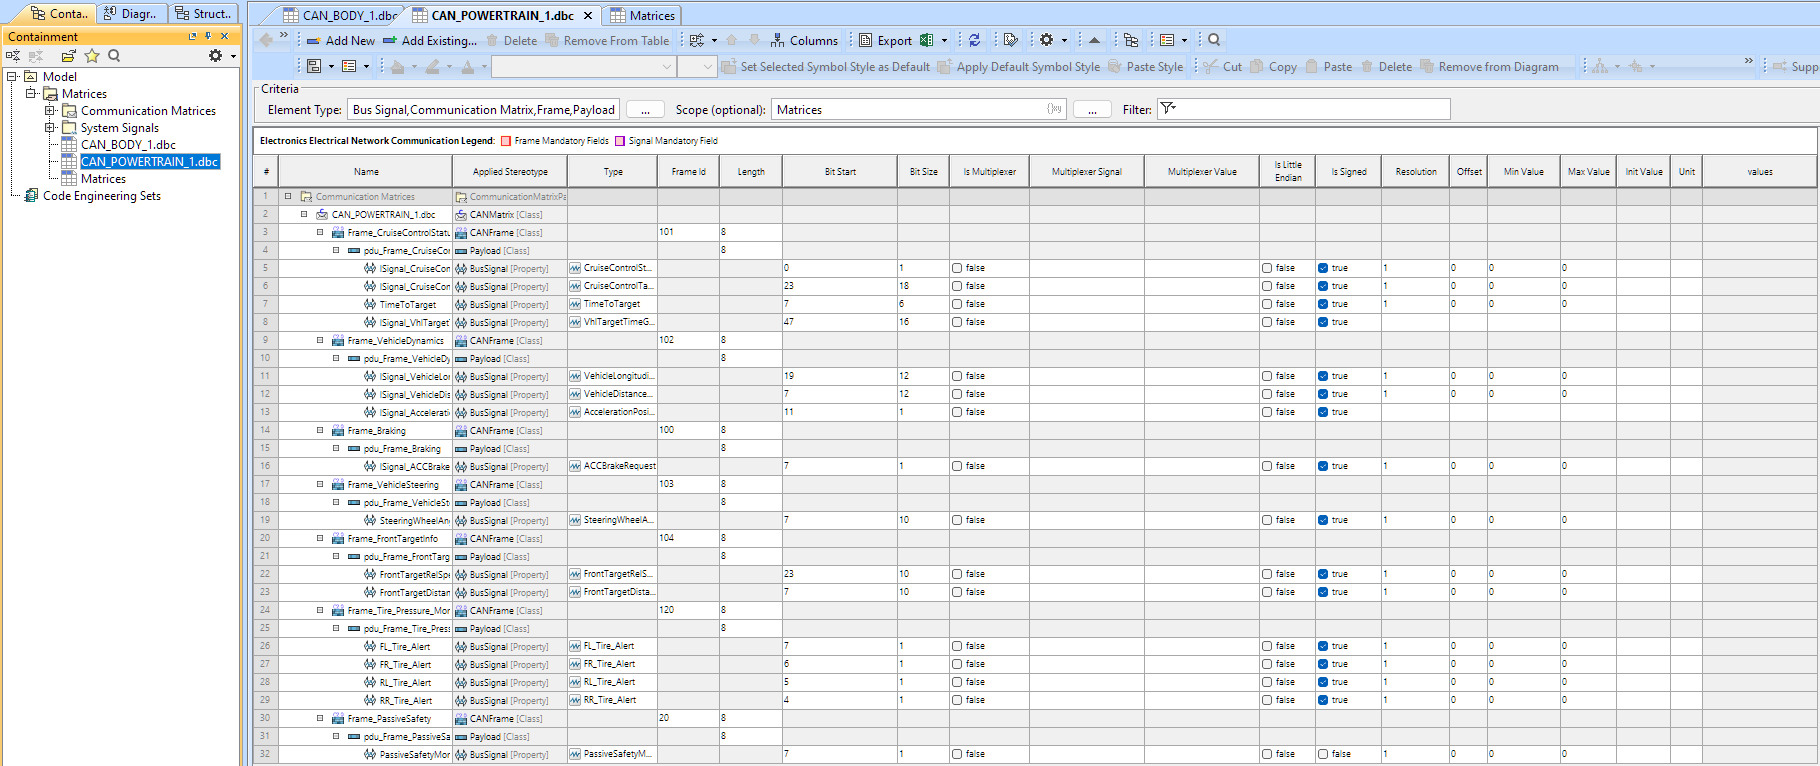Click the Filter funnel icon
1820x766 pixels.
click(1168, 109)
